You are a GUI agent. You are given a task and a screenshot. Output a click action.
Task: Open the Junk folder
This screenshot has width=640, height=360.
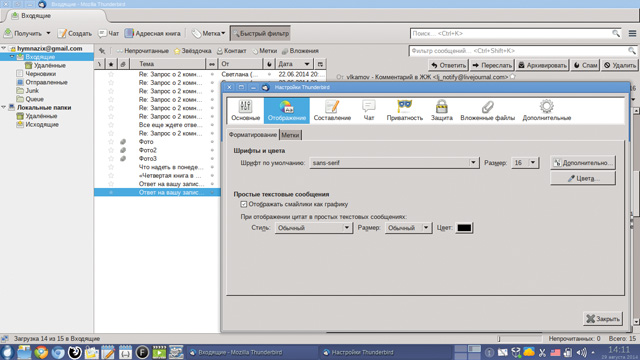(x=27, y=91)
